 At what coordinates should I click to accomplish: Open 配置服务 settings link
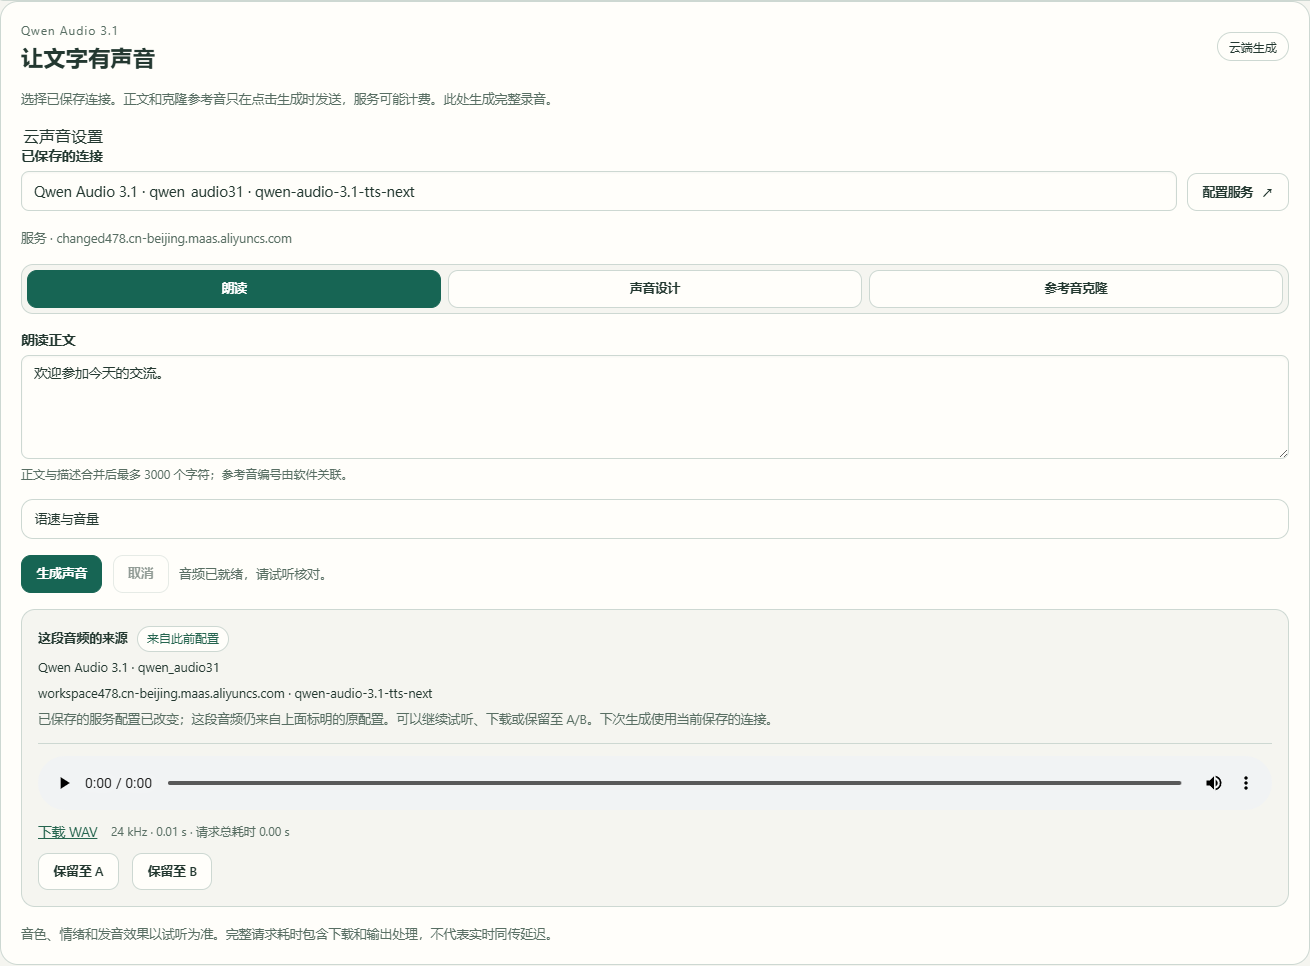(x=1237, y=192)
